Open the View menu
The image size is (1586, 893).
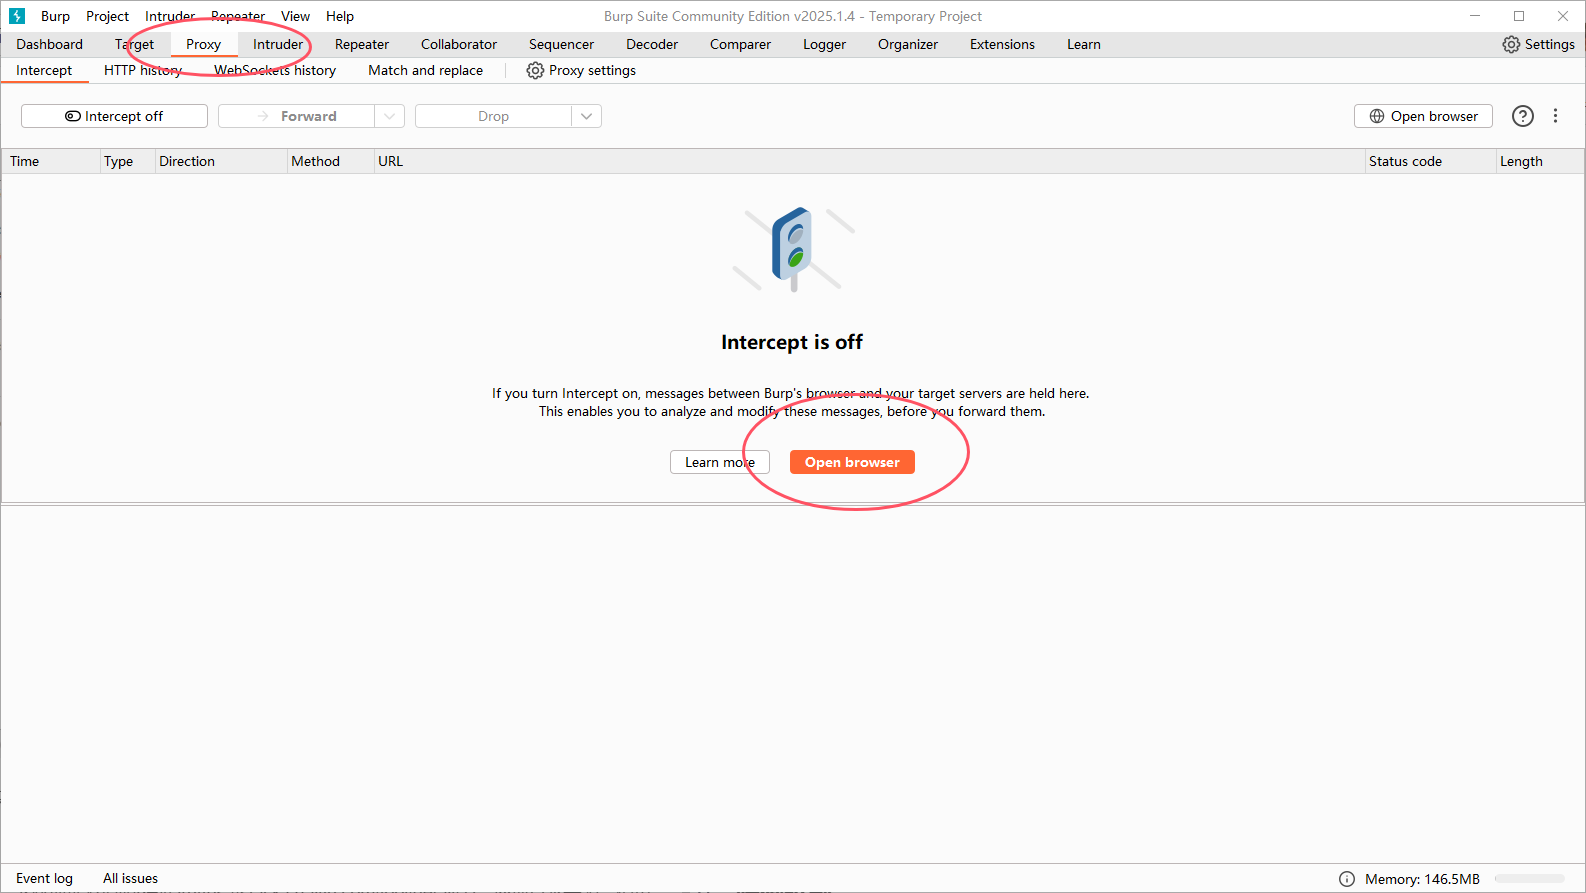[x=295, y=16]
